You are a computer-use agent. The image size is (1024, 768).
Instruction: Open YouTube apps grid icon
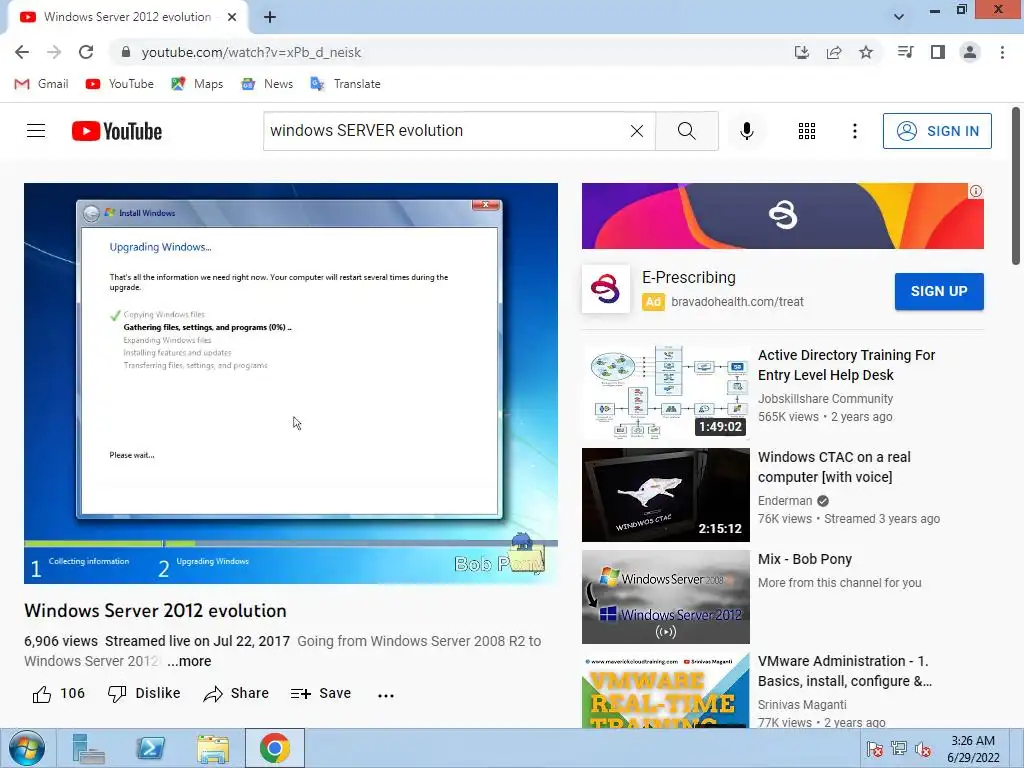click(807, 131)
